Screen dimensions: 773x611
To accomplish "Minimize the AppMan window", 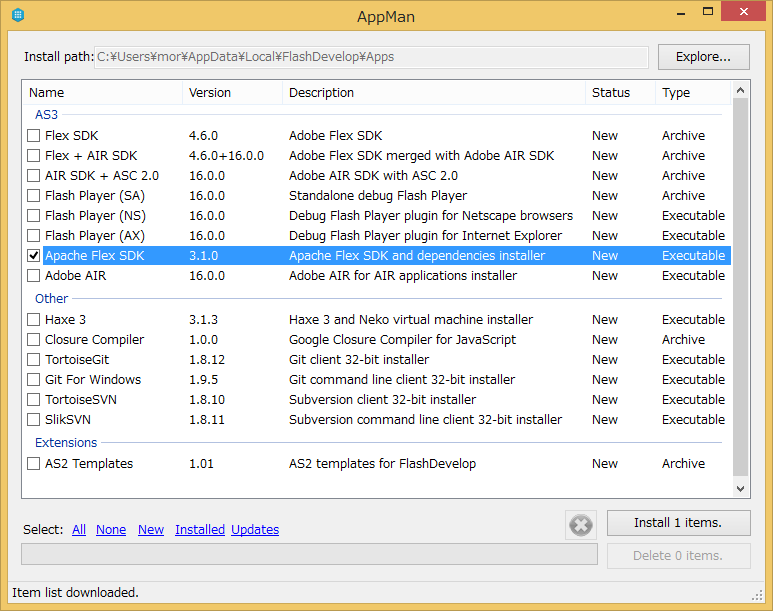I will coord(681,13).
